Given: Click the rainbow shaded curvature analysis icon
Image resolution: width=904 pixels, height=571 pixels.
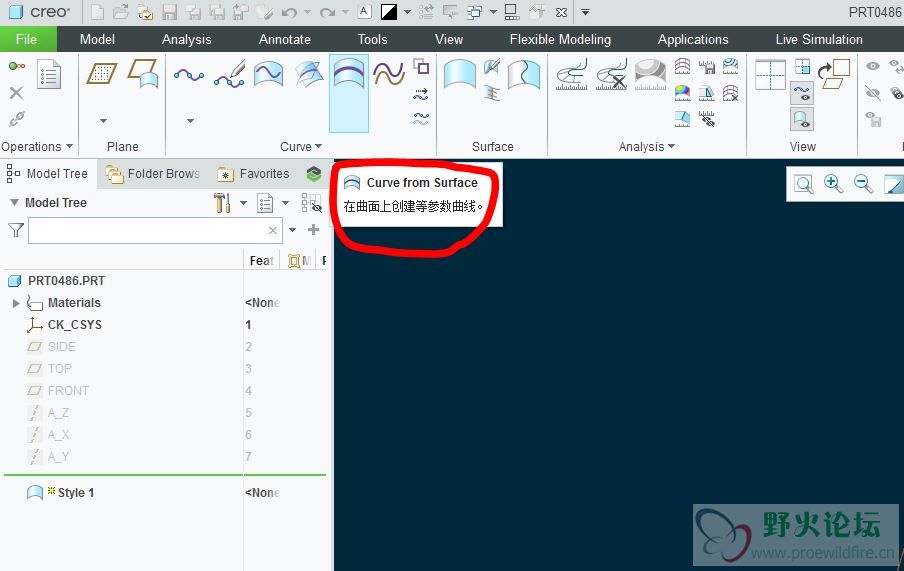Looking at the screenshot, I should coord(682,93).
